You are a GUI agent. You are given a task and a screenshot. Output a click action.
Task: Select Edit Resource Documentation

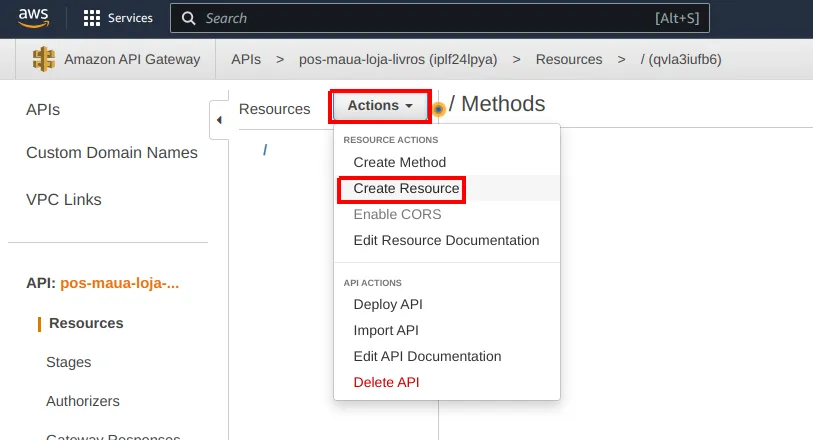coord(446,240)
